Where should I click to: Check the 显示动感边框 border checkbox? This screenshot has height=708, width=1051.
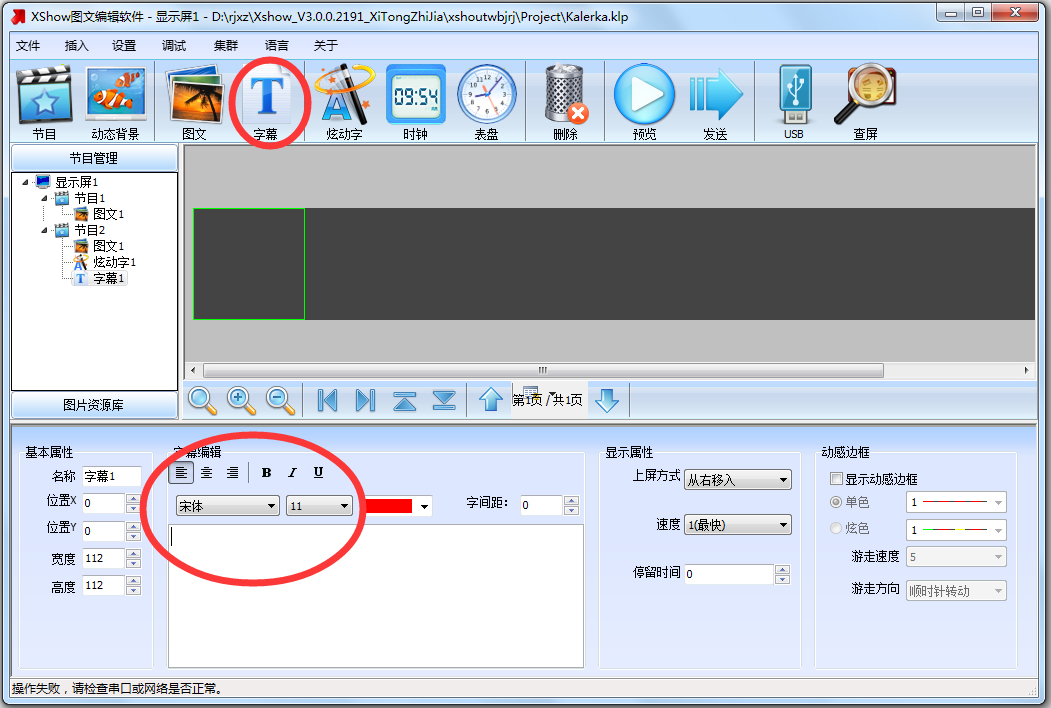click(x=838, y=478)
